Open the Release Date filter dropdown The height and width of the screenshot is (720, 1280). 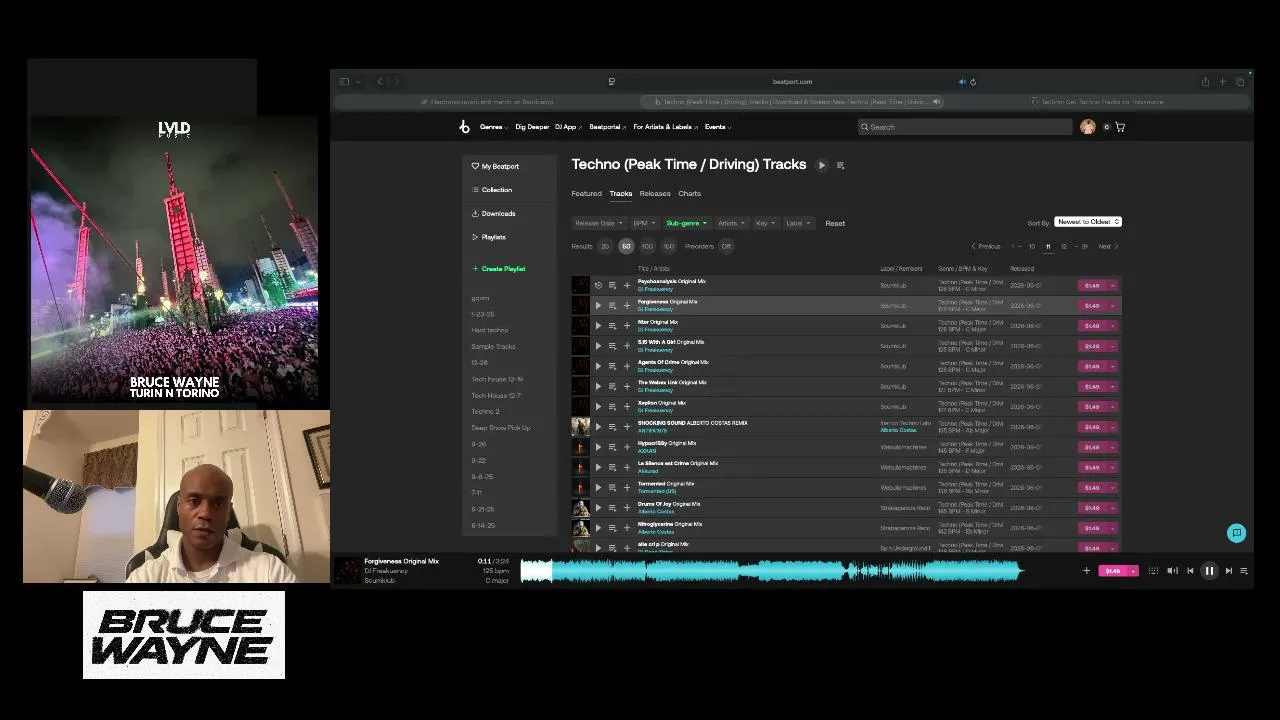598,223
